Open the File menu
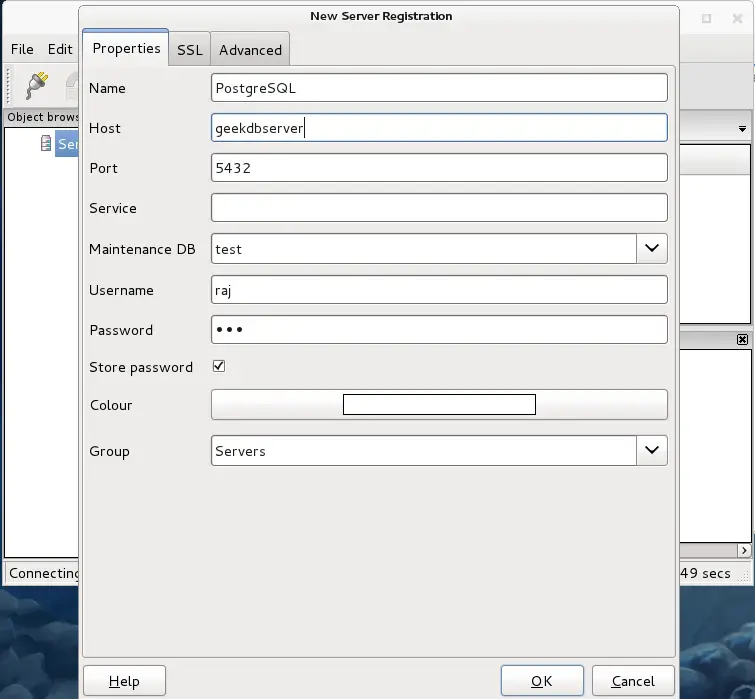The width and height of the screenshot is (755, 699). (22, 49)
